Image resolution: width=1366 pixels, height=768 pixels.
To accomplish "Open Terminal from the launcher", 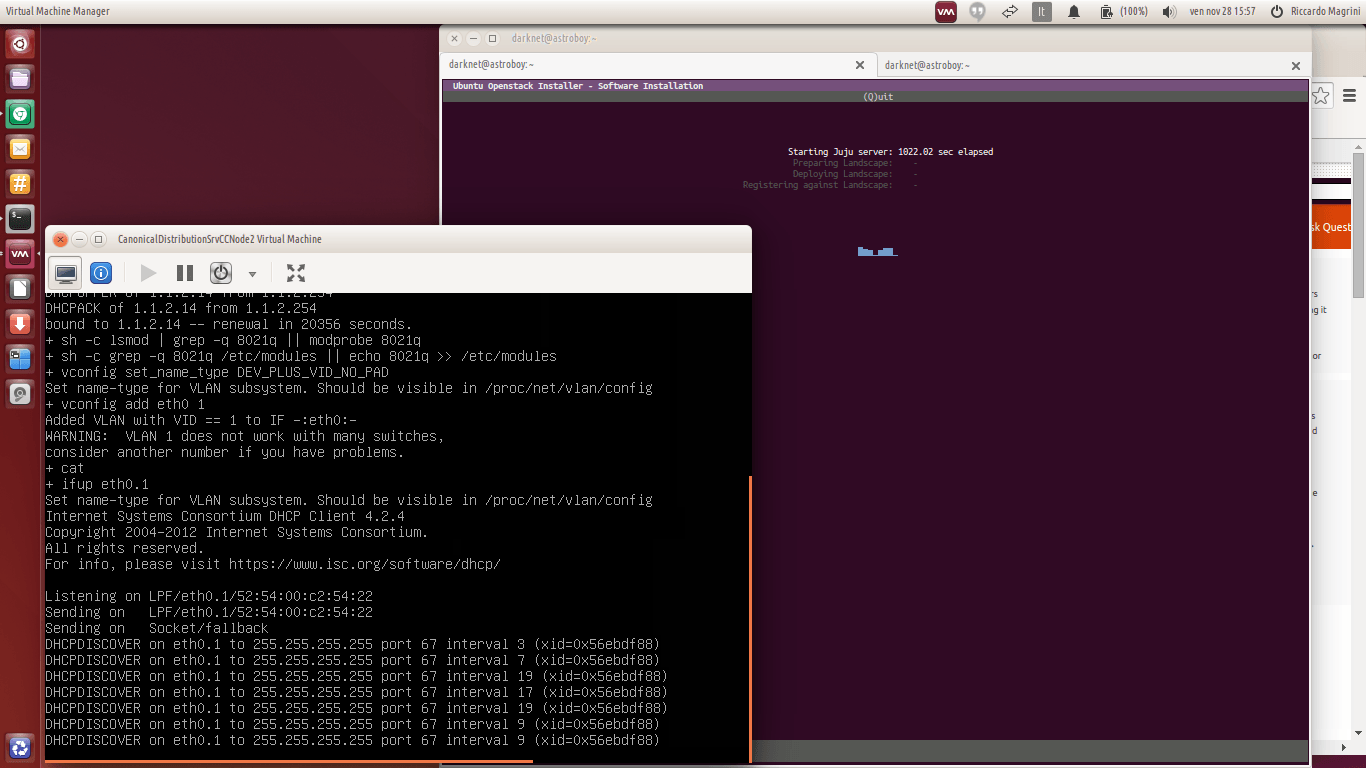I will [20, 219].
